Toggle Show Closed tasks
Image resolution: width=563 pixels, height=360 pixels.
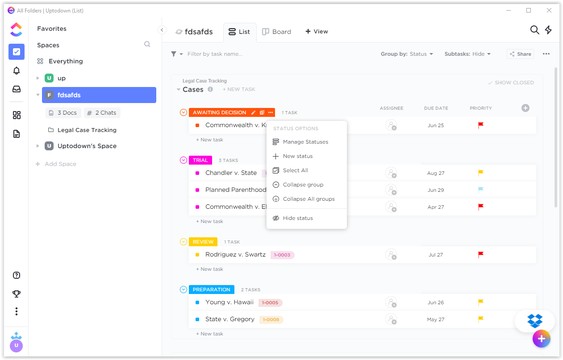point(511,83)
